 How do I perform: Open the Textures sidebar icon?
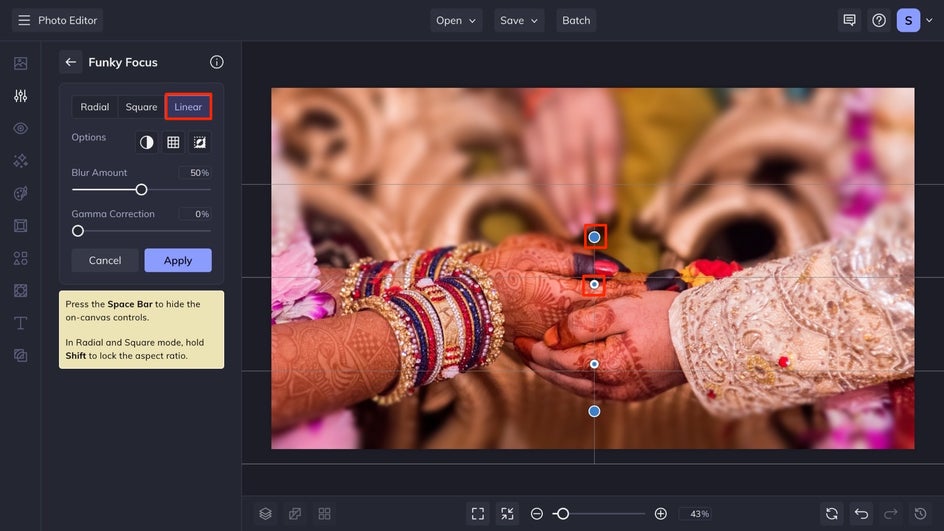click(20, 291)
